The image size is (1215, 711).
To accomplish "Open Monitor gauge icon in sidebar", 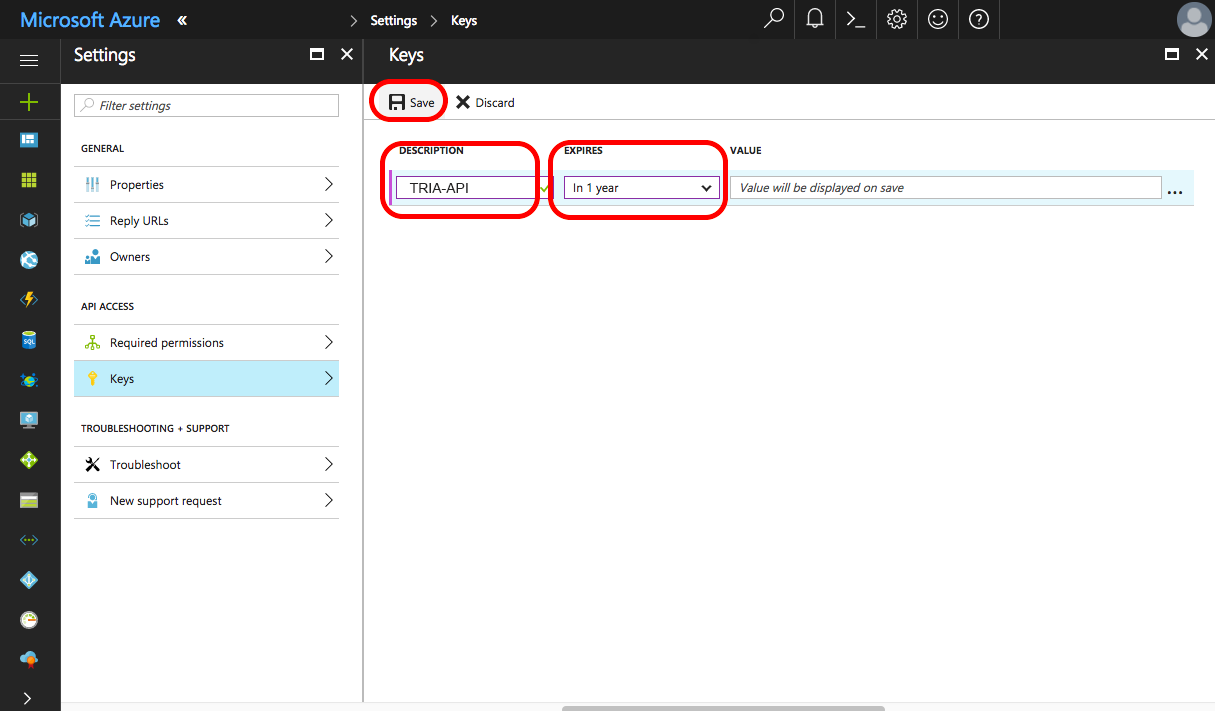I will [29, 620].
